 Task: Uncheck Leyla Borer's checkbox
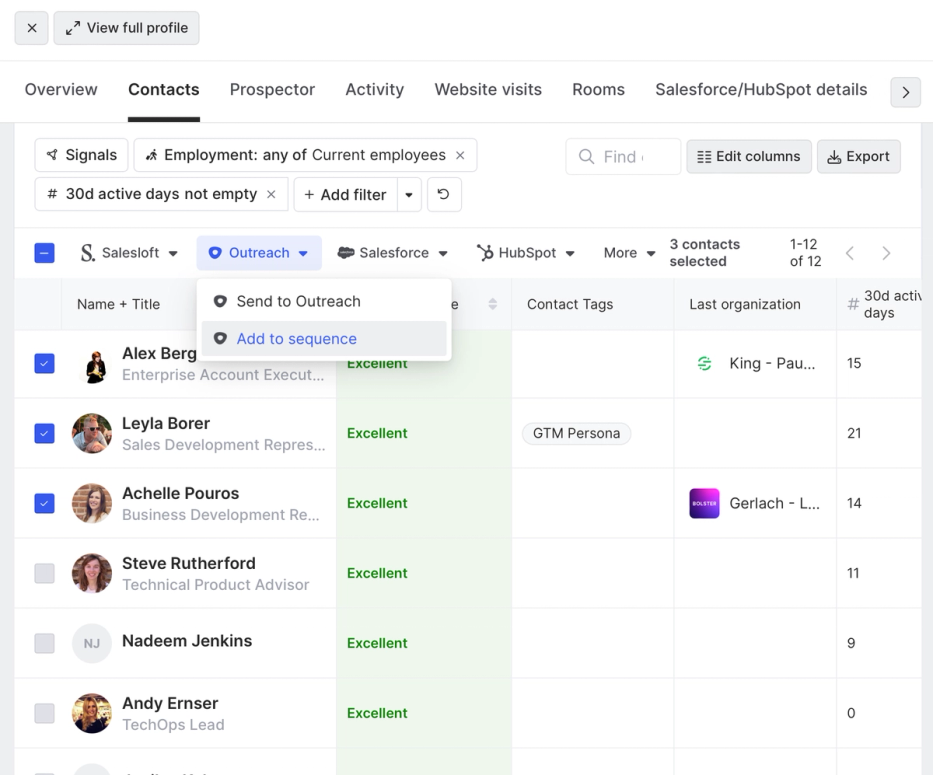tap(45, 433)
